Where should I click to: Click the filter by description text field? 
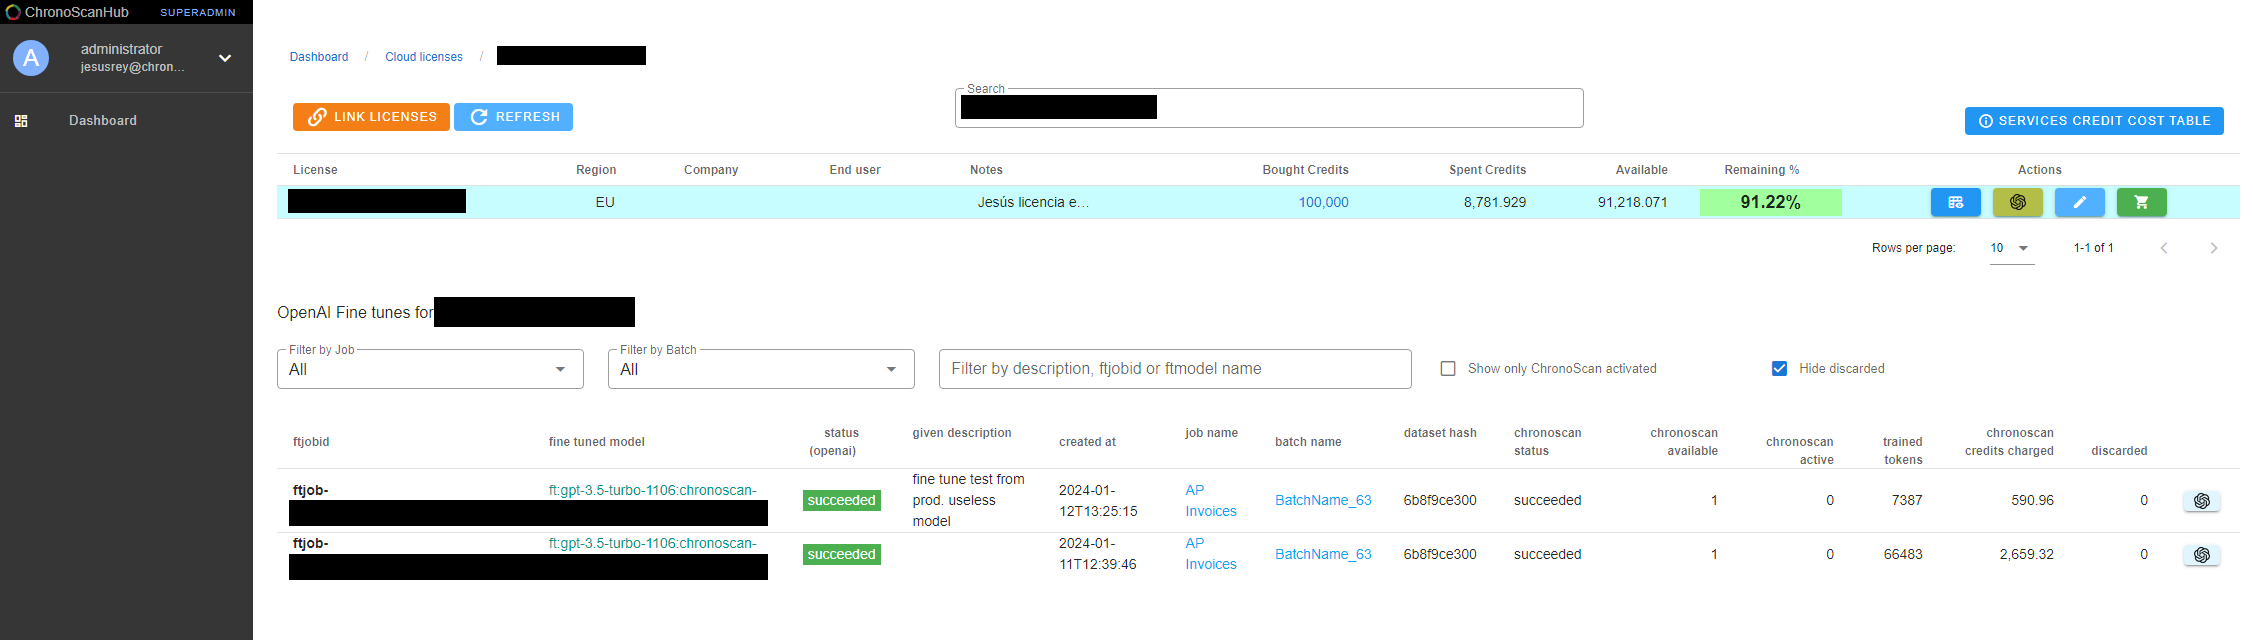point(1174,369)
